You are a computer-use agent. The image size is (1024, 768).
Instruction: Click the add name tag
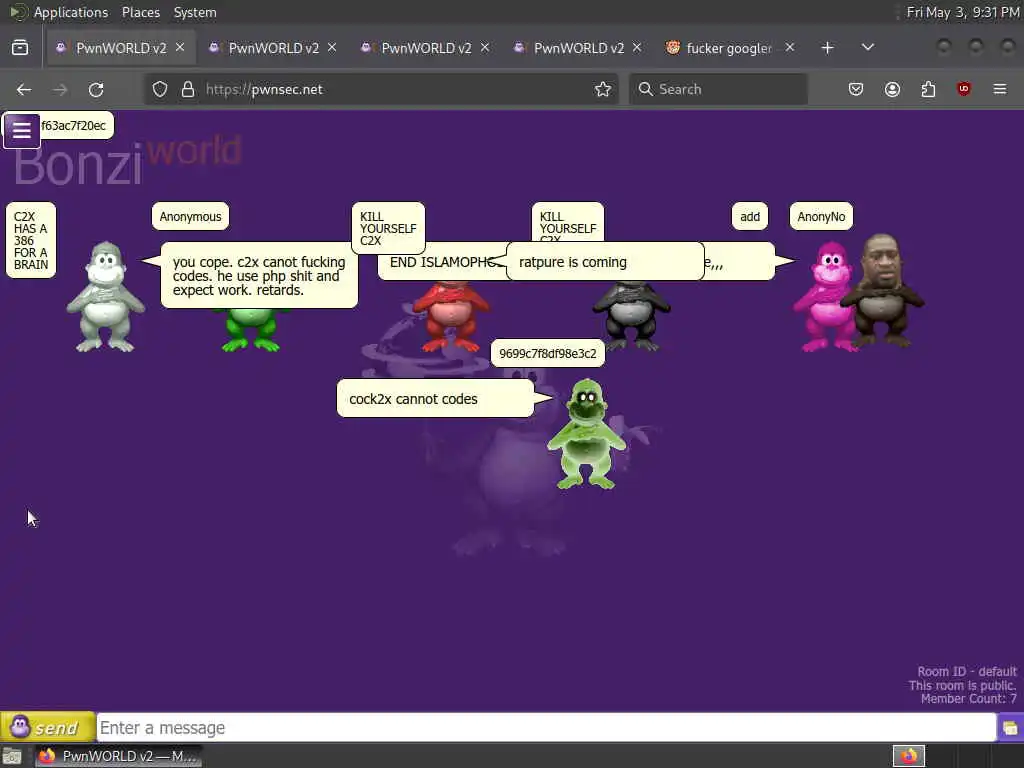[750, 216]
